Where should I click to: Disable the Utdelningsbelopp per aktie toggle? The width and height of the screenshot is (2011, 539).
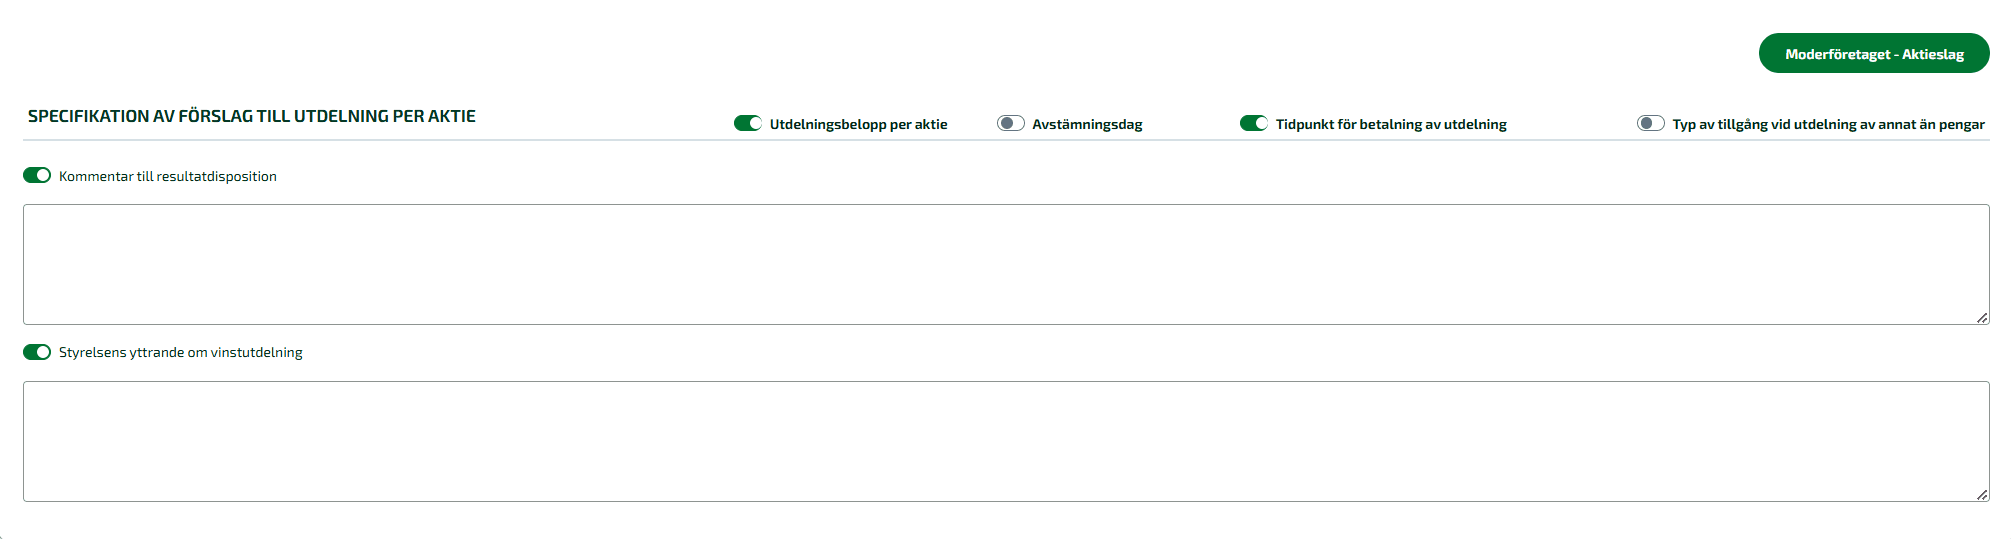click(748, 123)
